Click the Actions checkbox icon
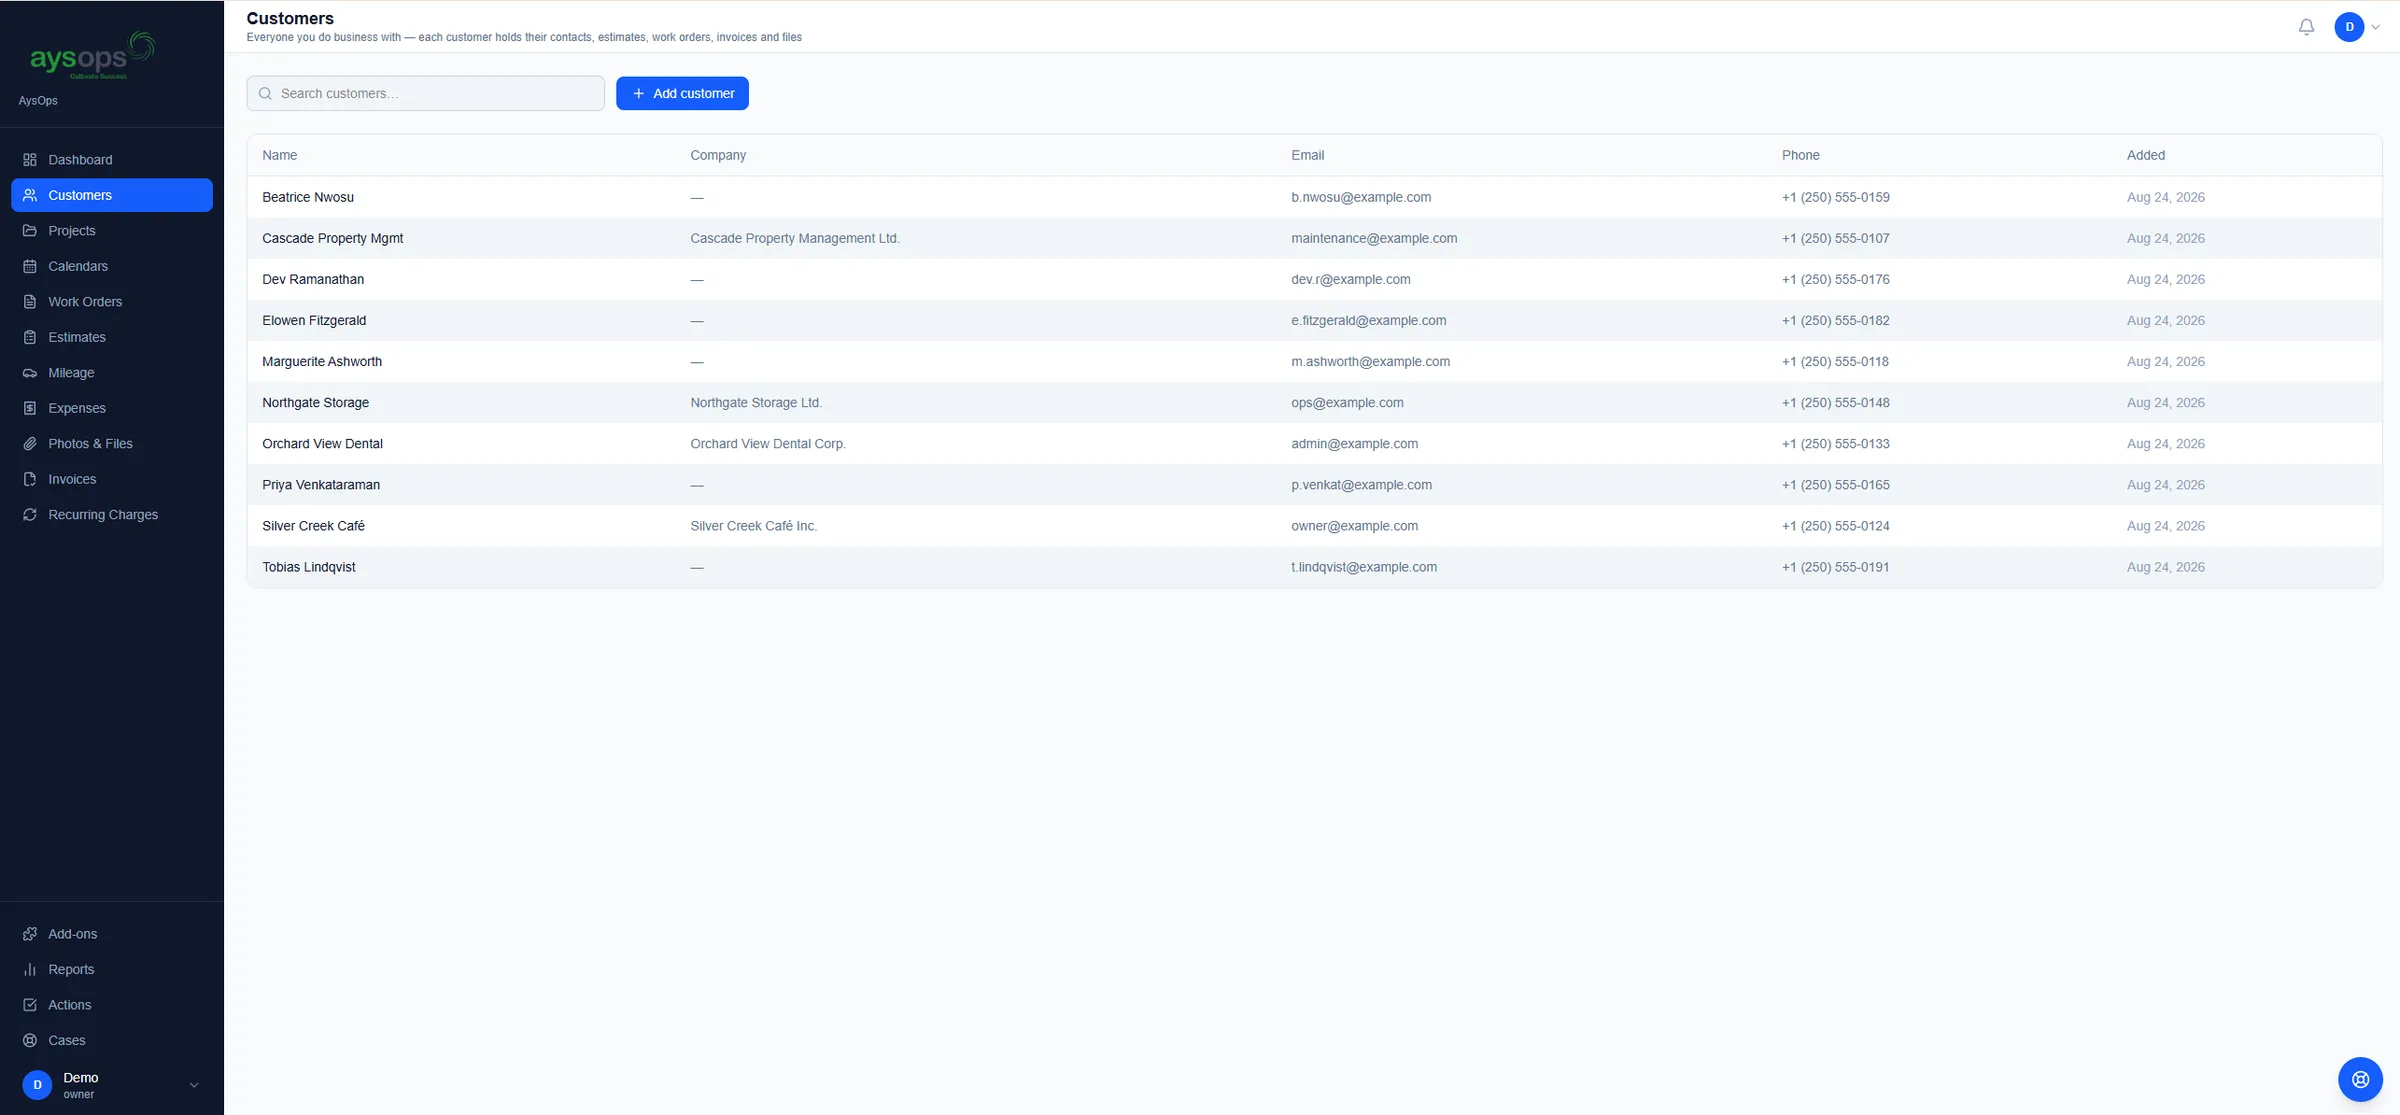Screen dimensions: 2400x1115 pyautogui.click(x=30, y=1005)
